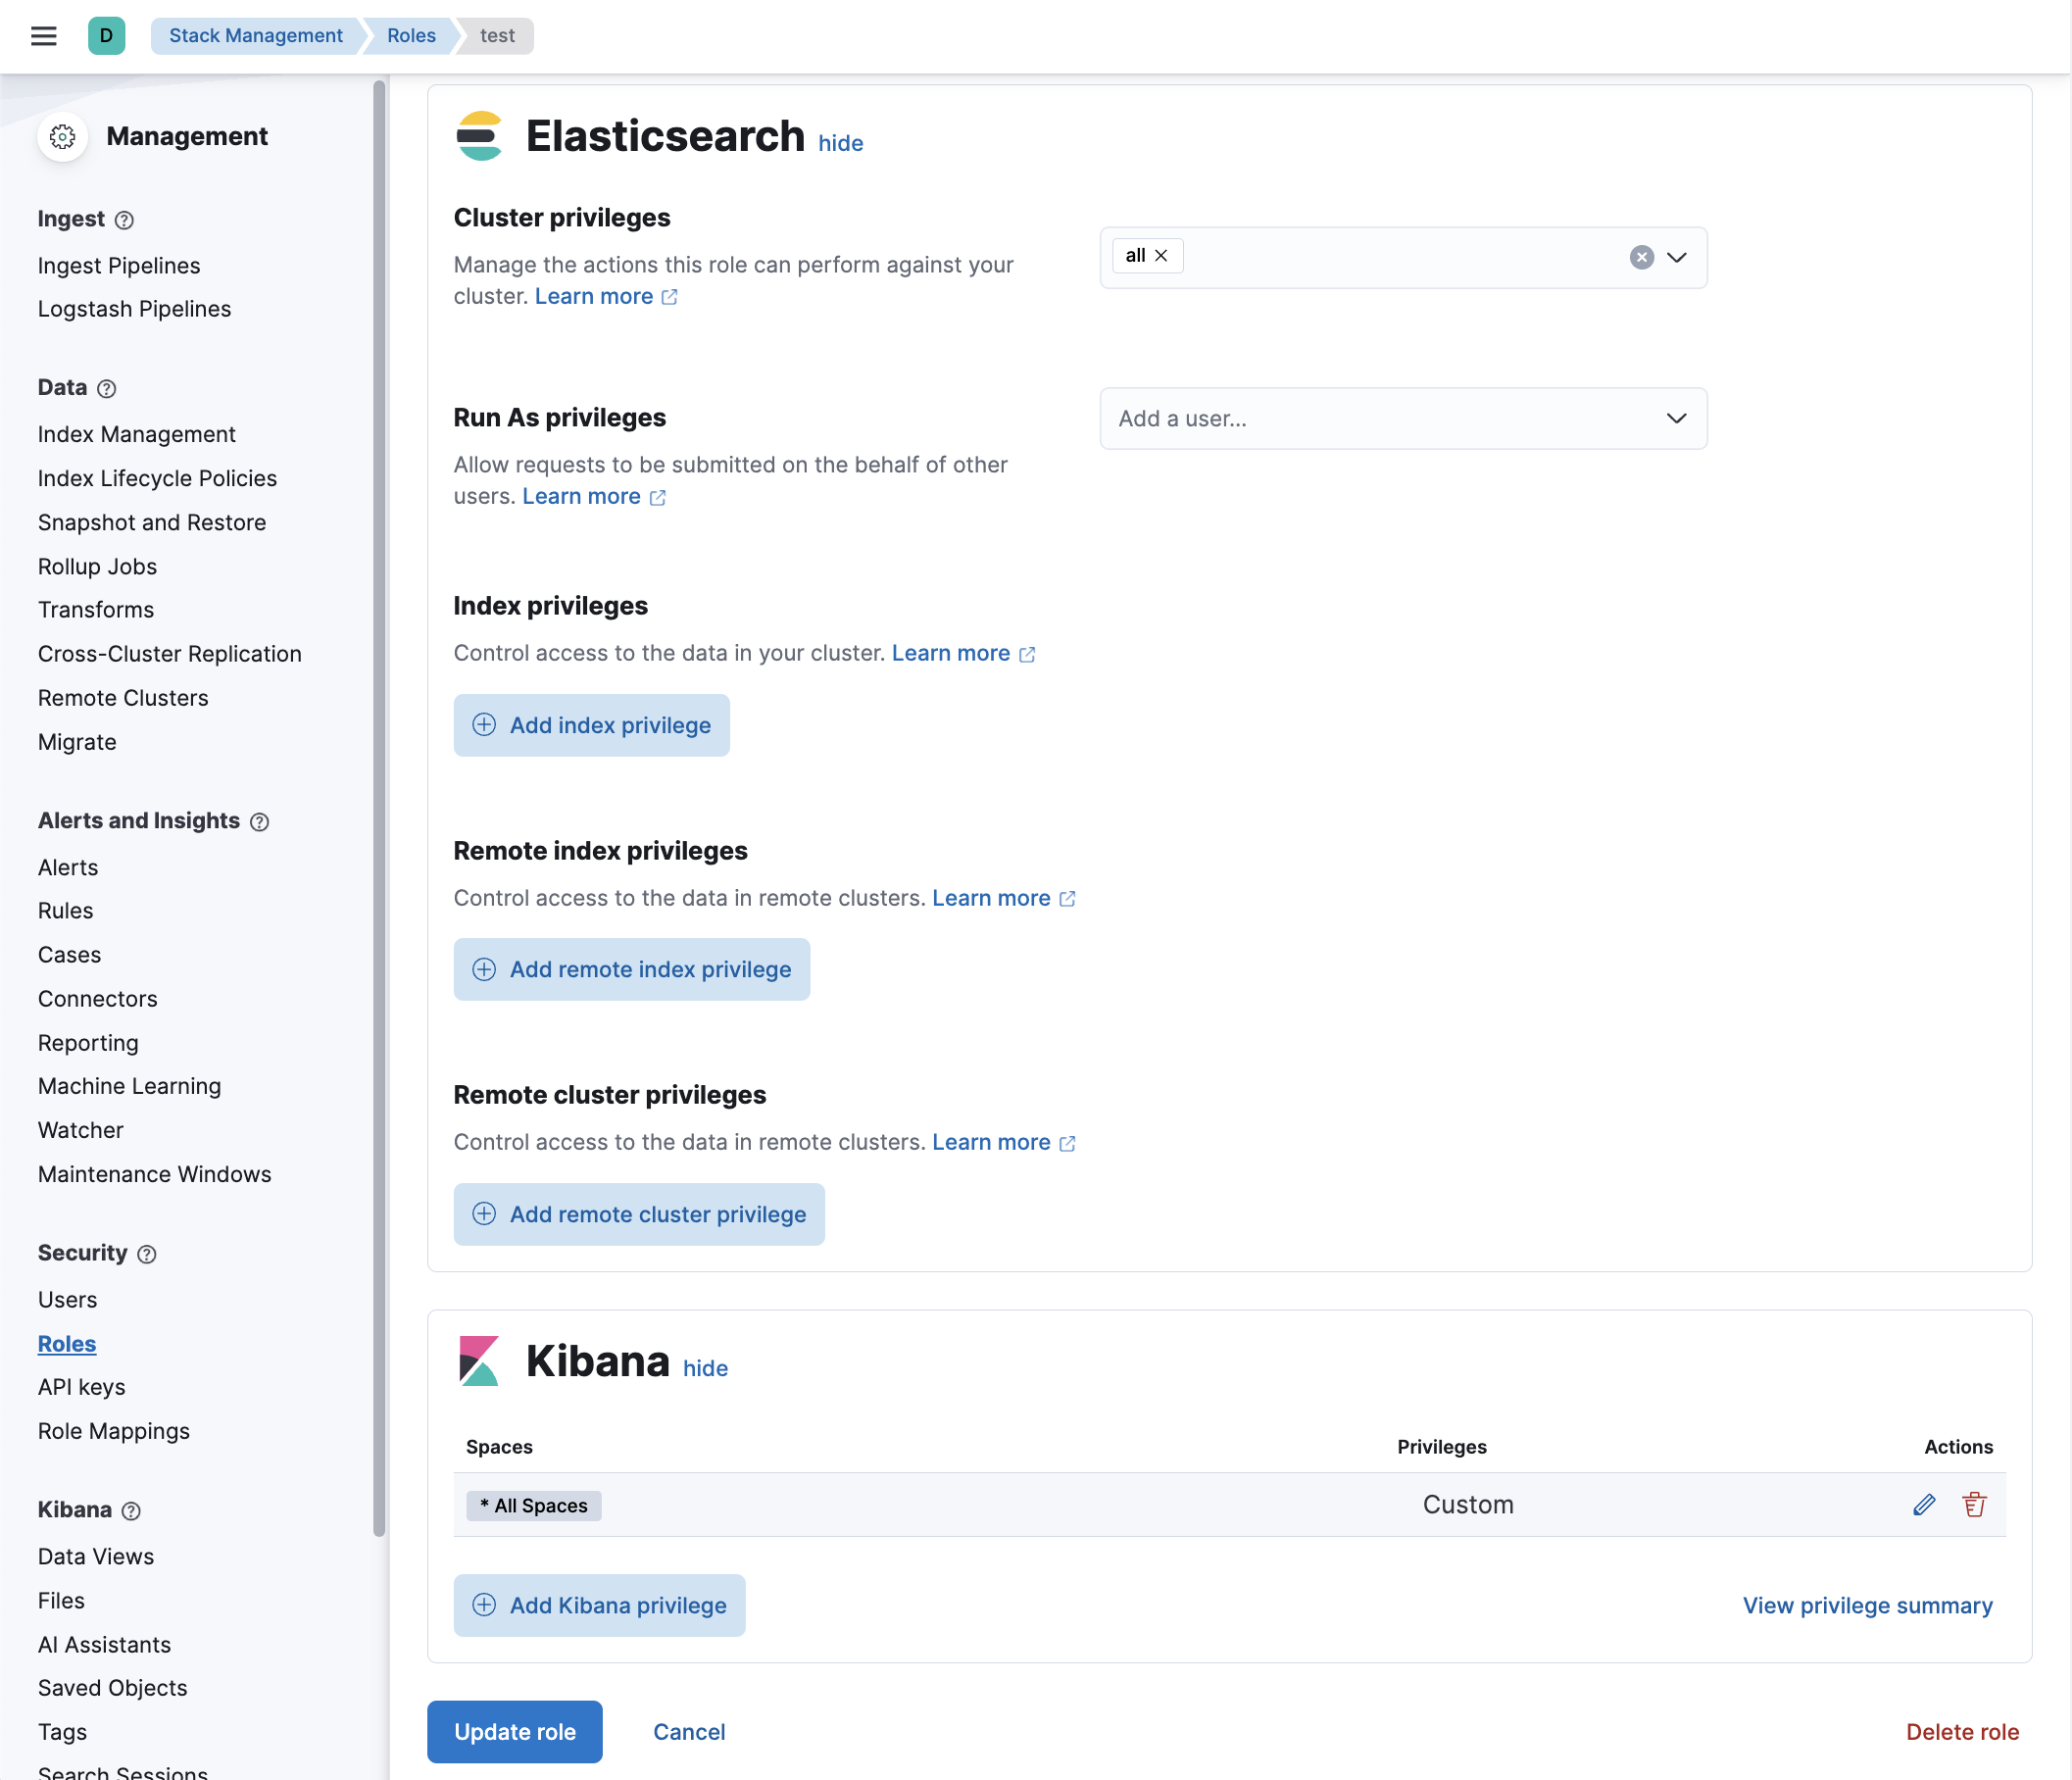Open Cluster privileges Learn more link

coord(606,297)
